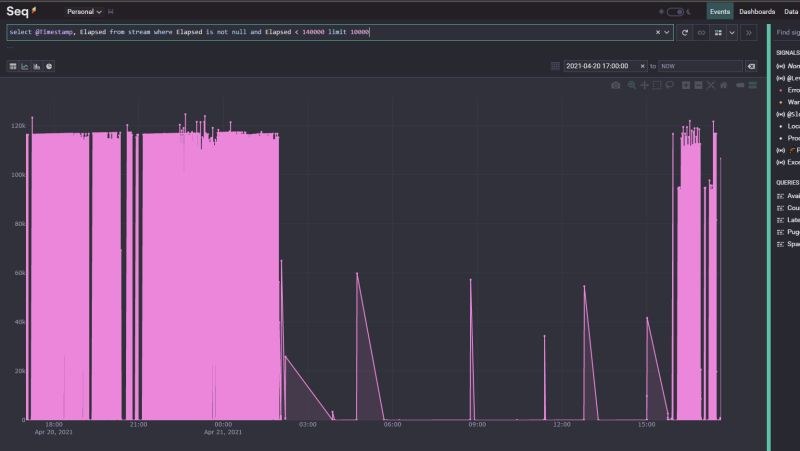Open the Personal workspace dropdown
The height and width of the screenshot is (451, 800).
pos(84,12)
